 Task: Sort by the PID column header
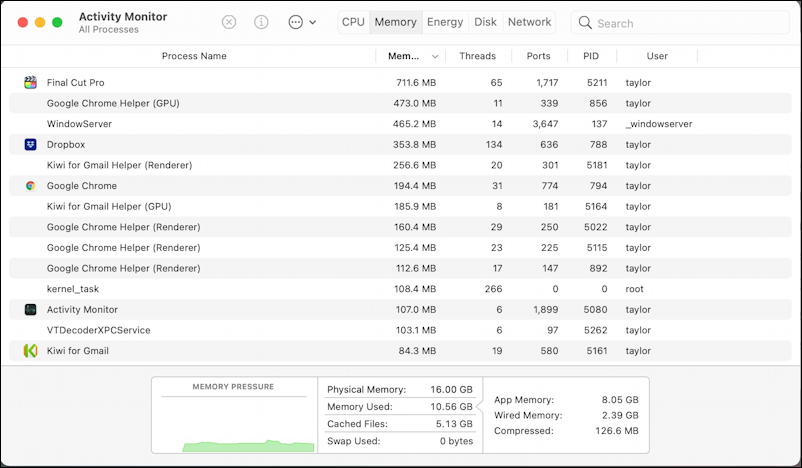pyautogui.click(x=591, y=56)
